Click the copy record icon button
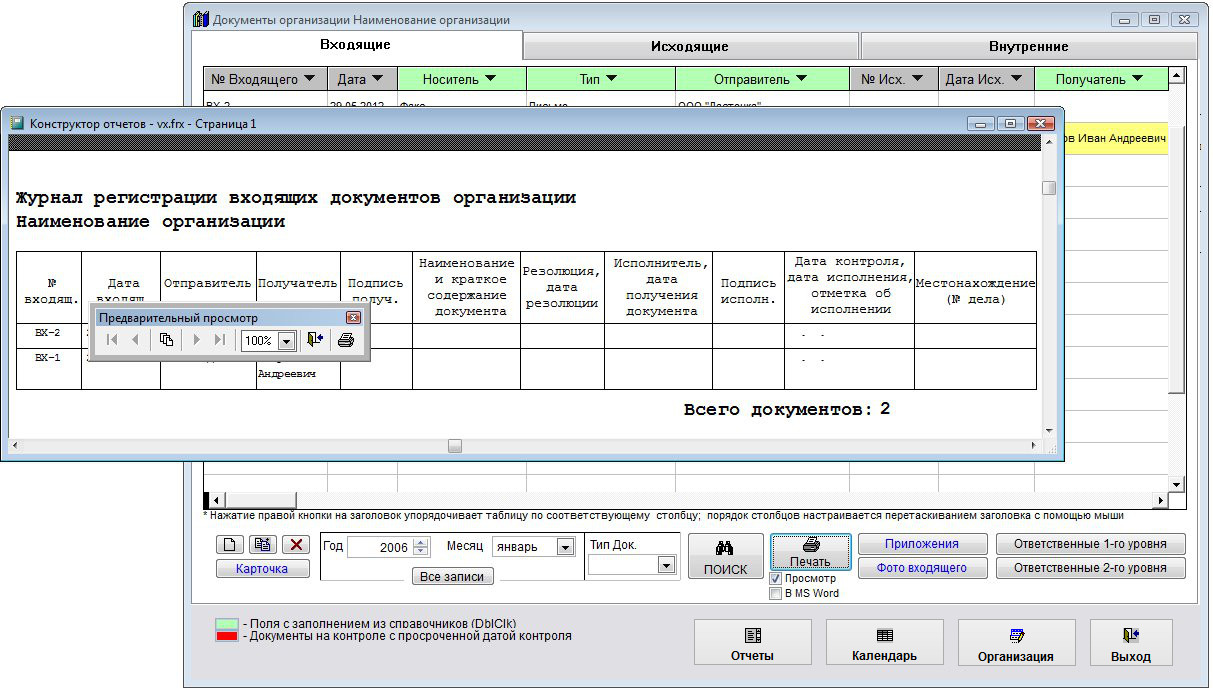 tap(263, 545)
